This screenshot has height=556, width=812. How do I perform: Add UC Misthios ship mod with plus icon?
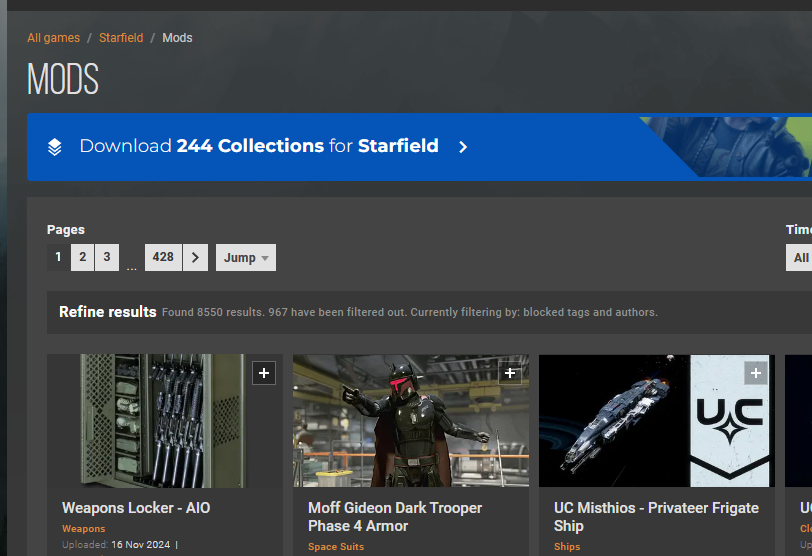pos(756,373)
